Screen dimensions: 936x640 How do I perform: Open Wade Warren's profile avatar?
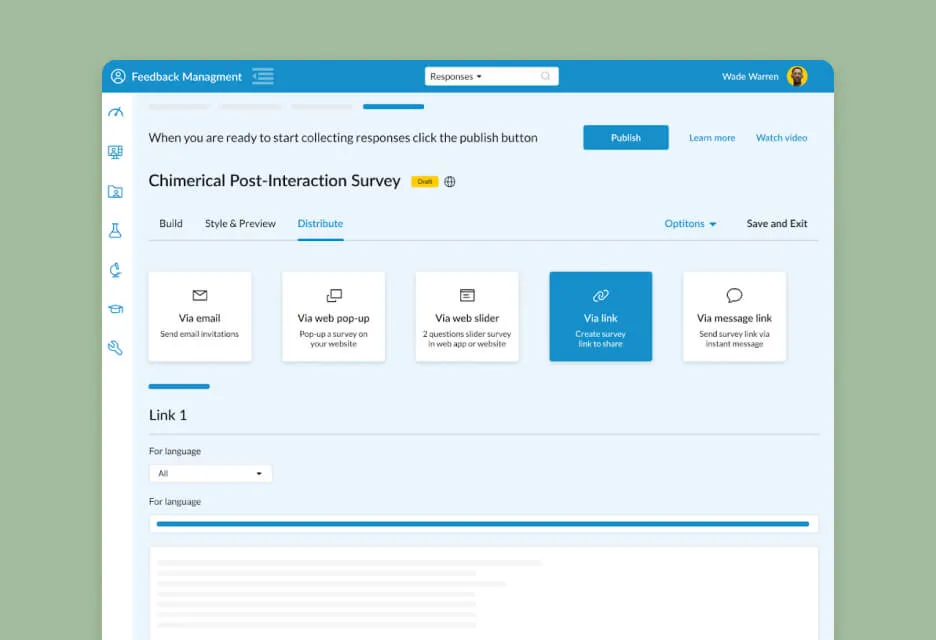point(797,76)
